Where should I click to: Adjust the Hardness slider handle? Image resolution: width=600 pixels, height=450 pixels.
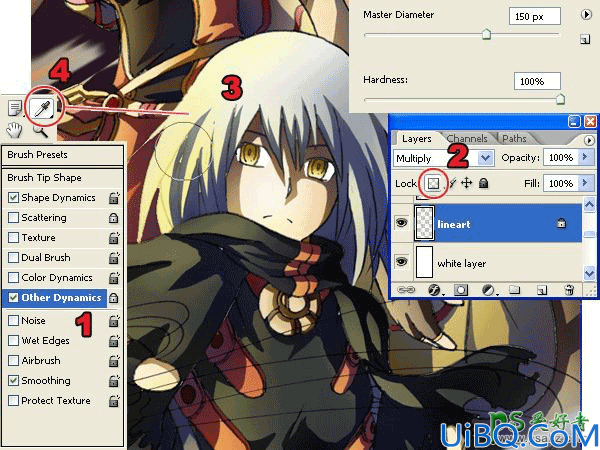(560, 99)
